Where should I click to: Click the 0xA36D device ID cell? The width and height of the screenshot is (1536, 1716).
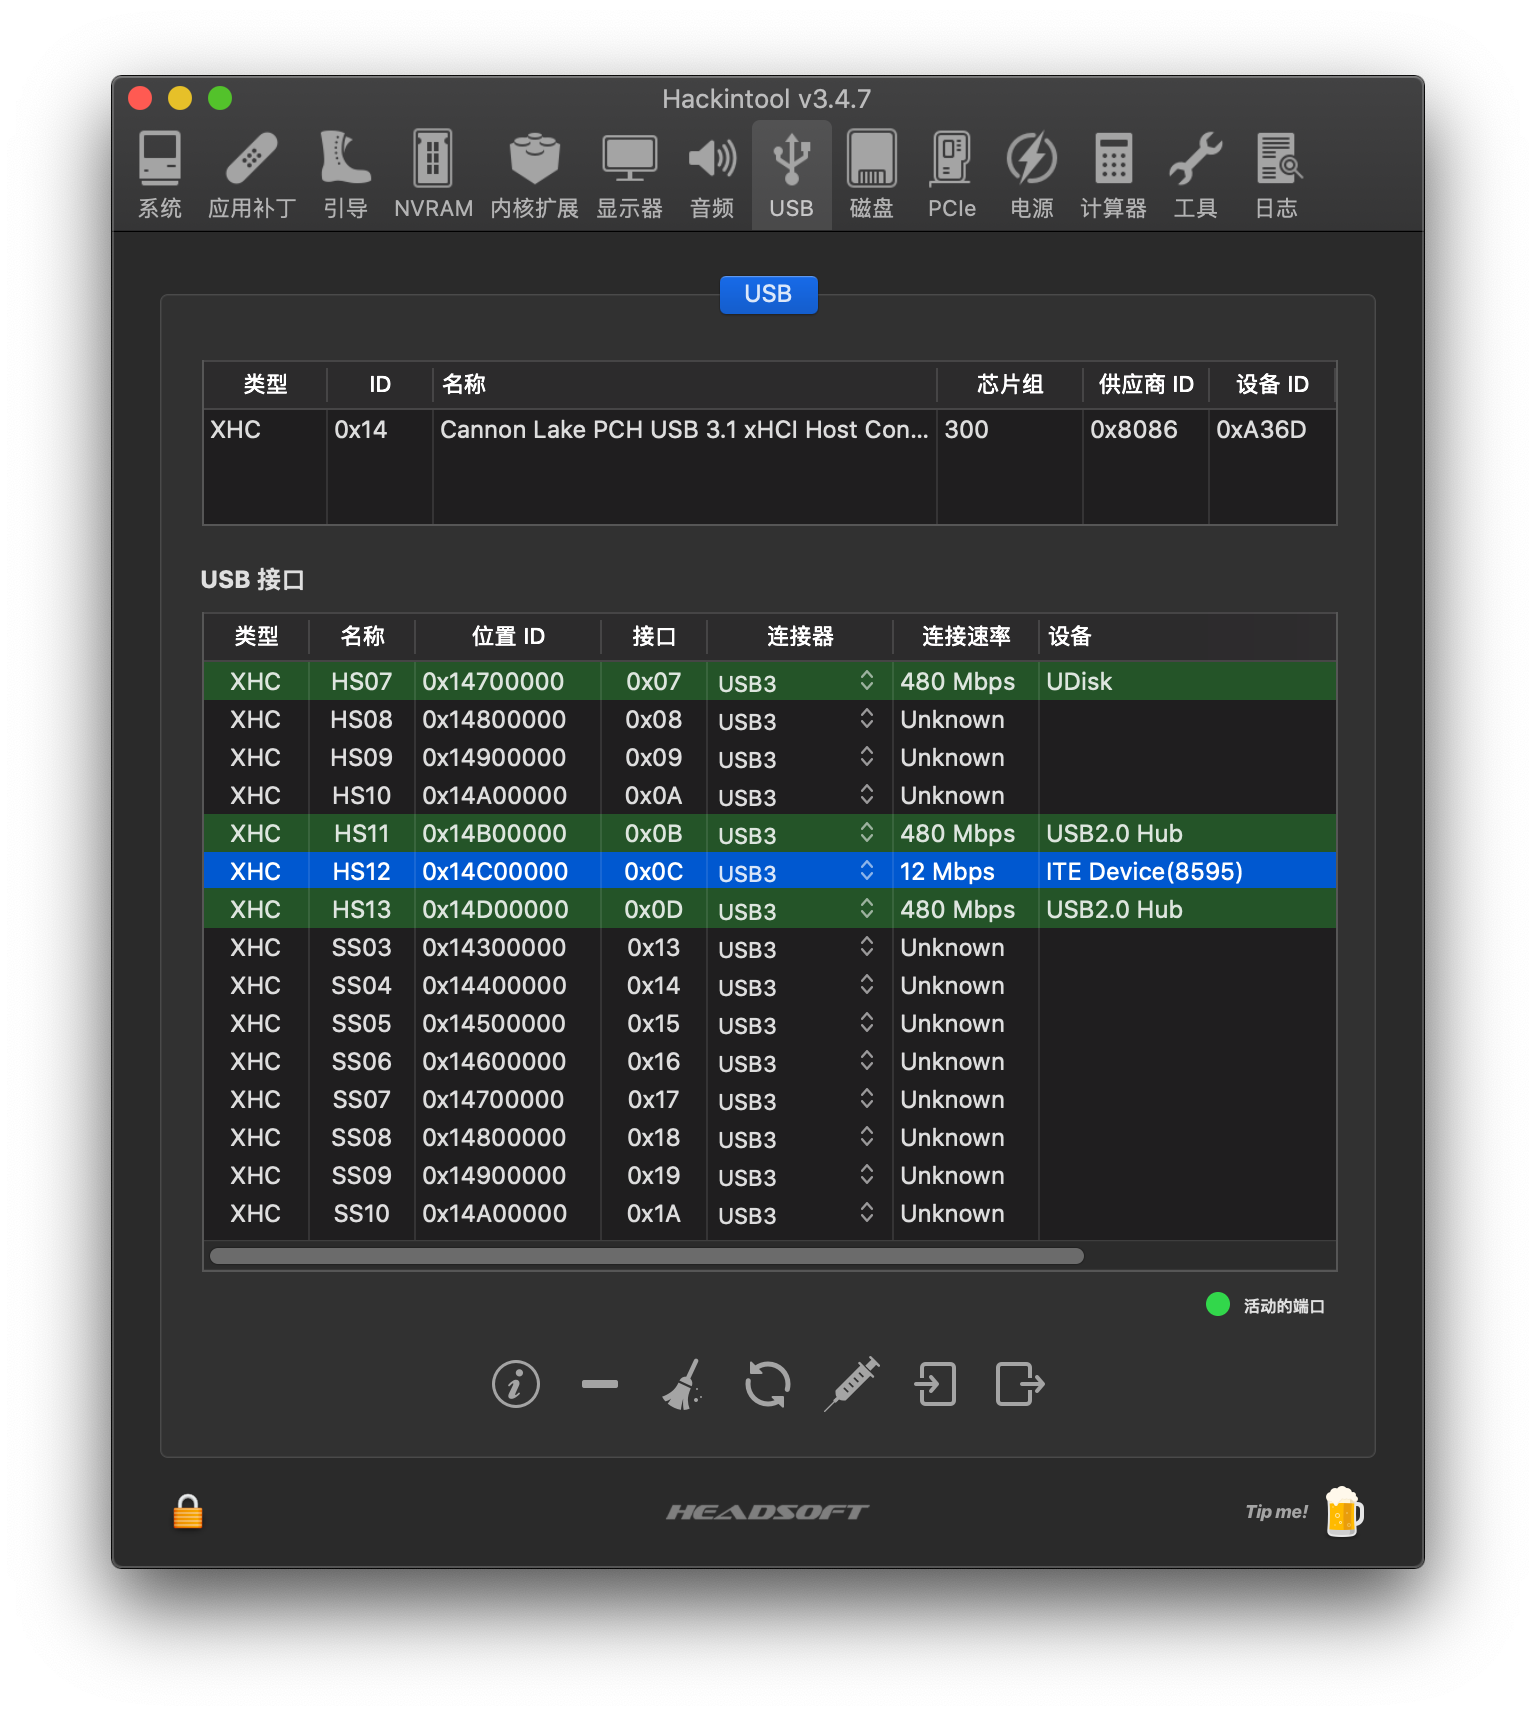[x=1272, y=429]
